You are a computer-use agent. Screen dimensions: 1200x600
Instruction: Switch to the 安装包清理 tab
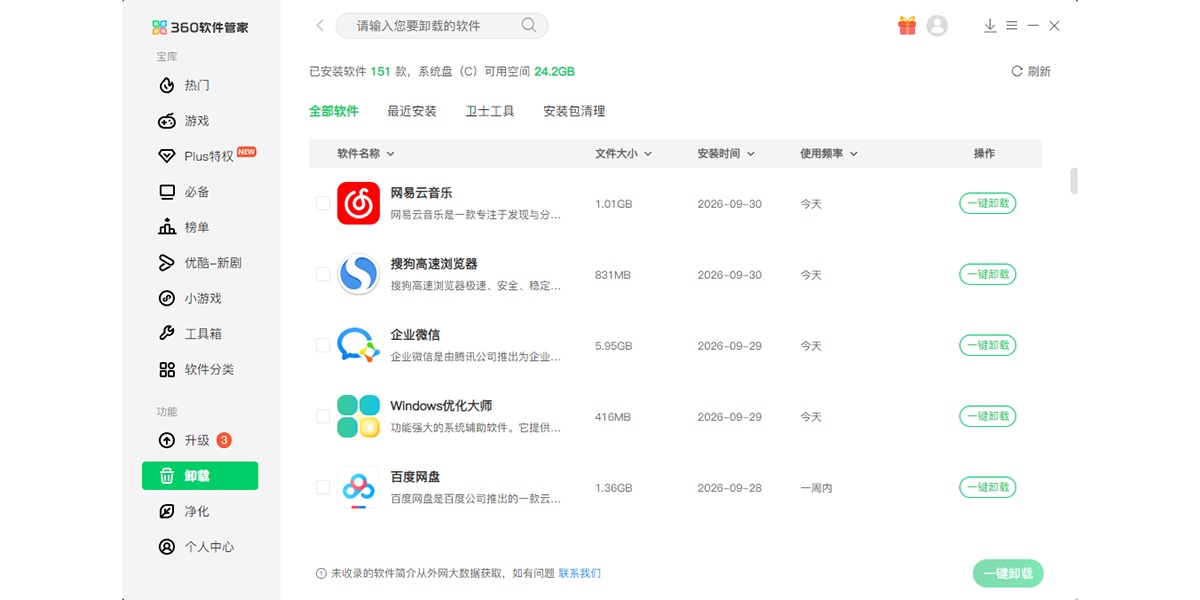click(574, 111)
